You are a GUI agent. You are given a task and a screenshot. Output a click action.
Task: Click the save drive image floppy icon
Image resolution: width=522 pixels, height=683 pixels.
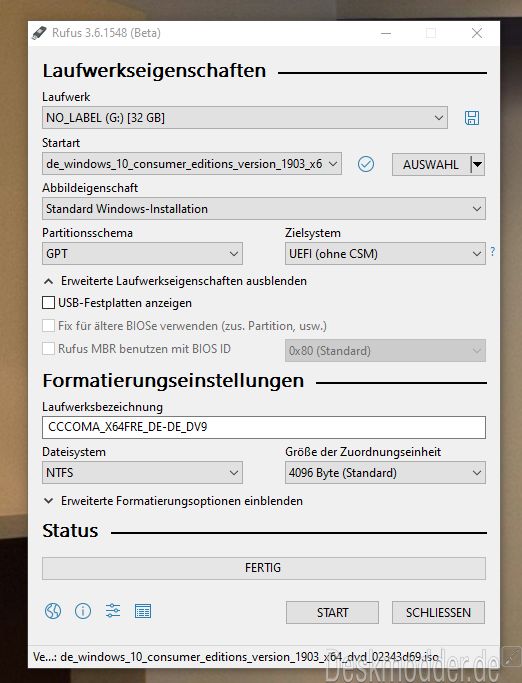click(x=471, y=118)
